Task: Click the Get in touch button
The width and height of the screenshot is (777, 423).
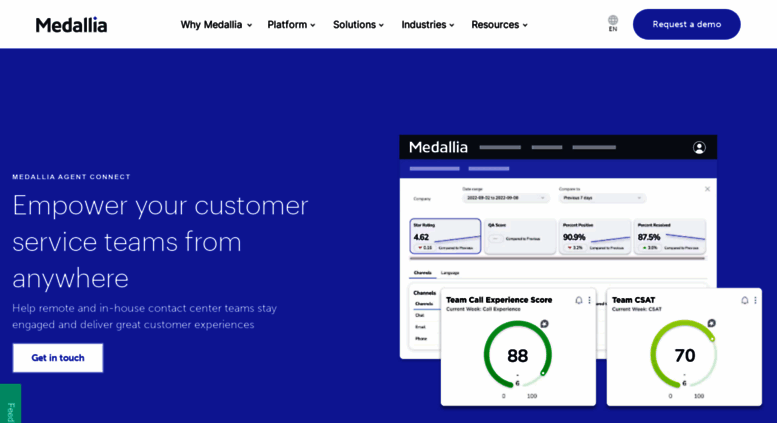Action: pyautogui.click(x=57, y=358)
